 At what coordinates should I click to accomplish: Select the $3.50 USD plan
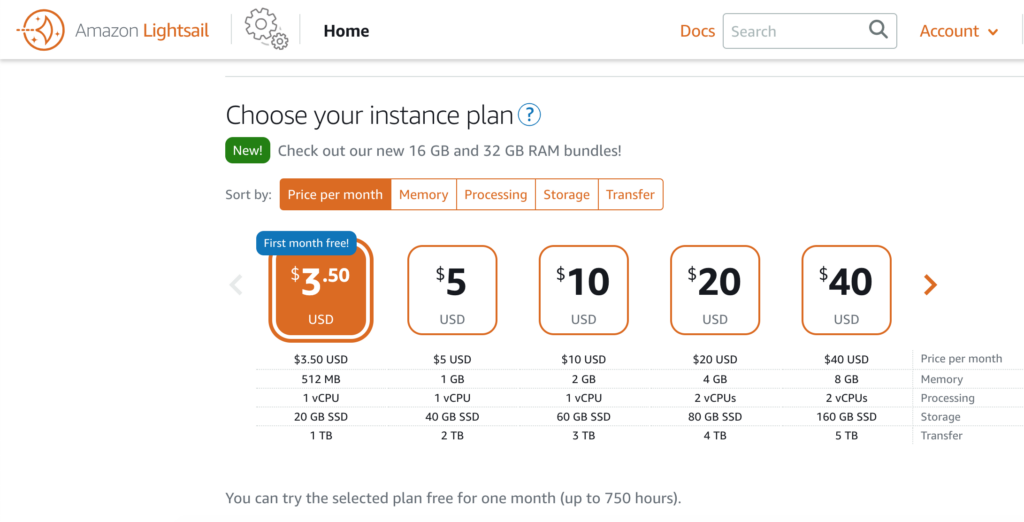point(321,290)
